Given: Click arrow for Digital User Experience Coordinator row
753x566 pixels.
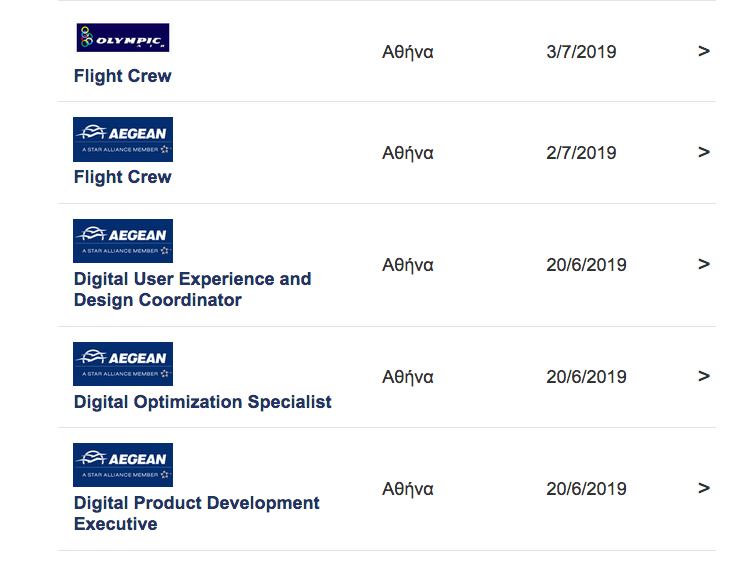Looking at the screenshot, I should 704,264.
